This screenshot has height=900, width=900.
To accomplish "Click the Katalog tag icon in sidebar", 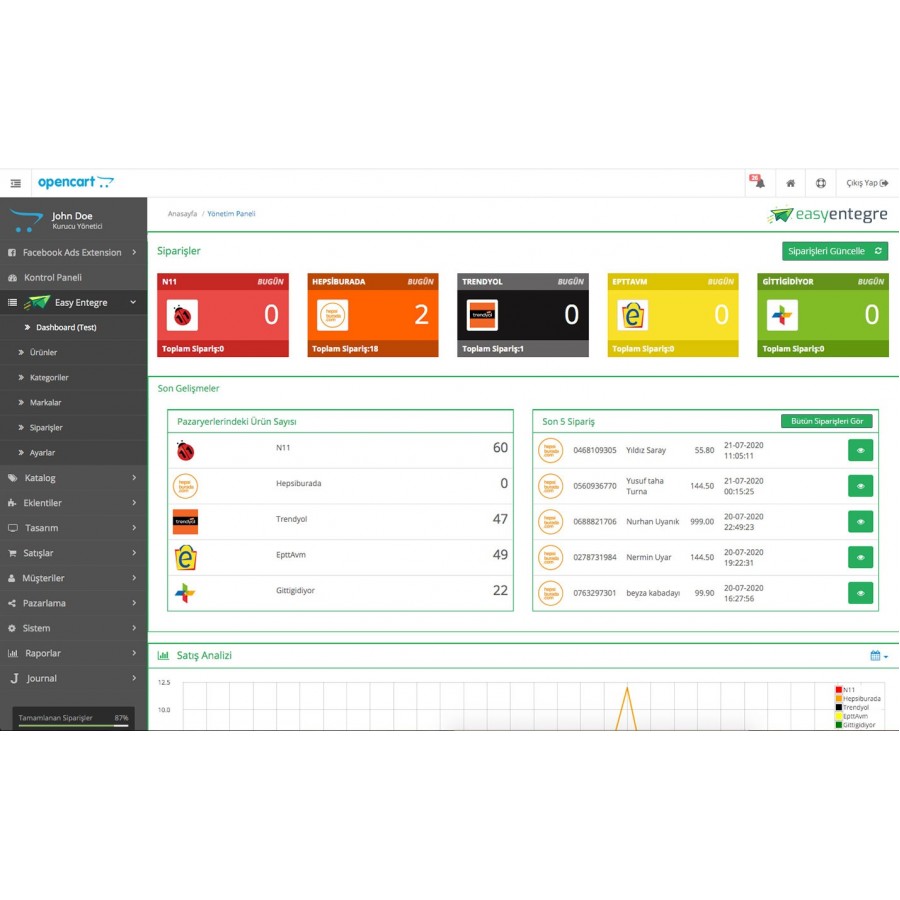I will (x=13, y=478).
